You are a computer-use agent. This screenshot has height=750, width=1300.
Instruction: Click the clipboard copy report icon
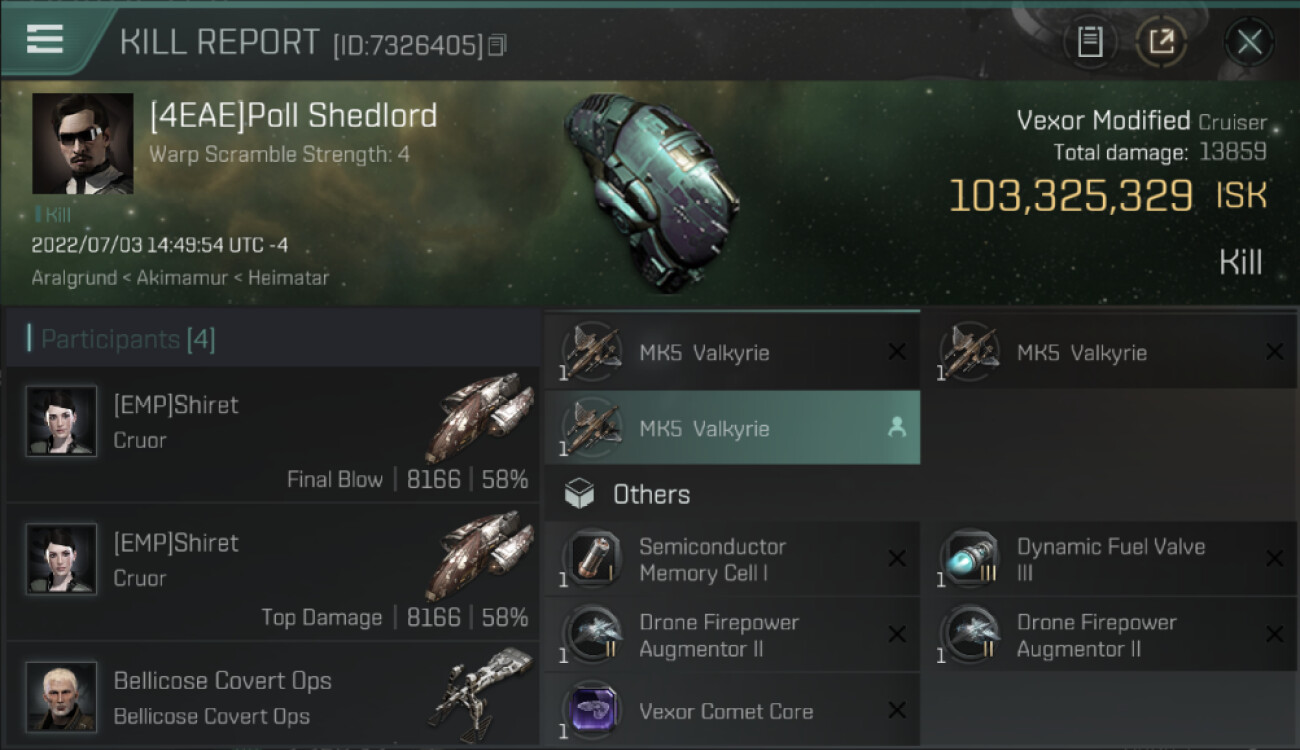click(x=1090, y=42)
